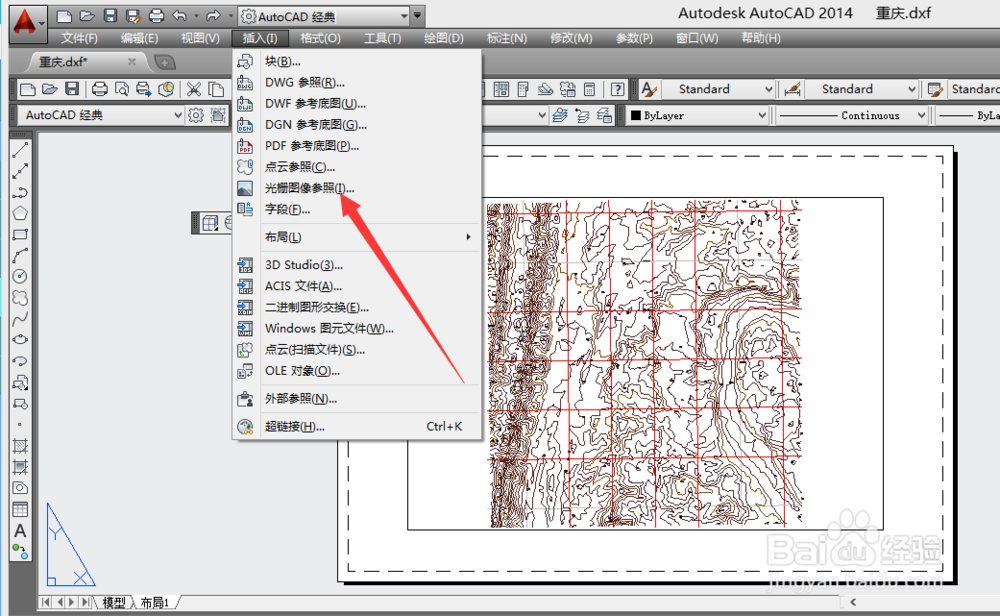
Task: Select the Rectangle draw tool
Action: [x=20, y=235]
